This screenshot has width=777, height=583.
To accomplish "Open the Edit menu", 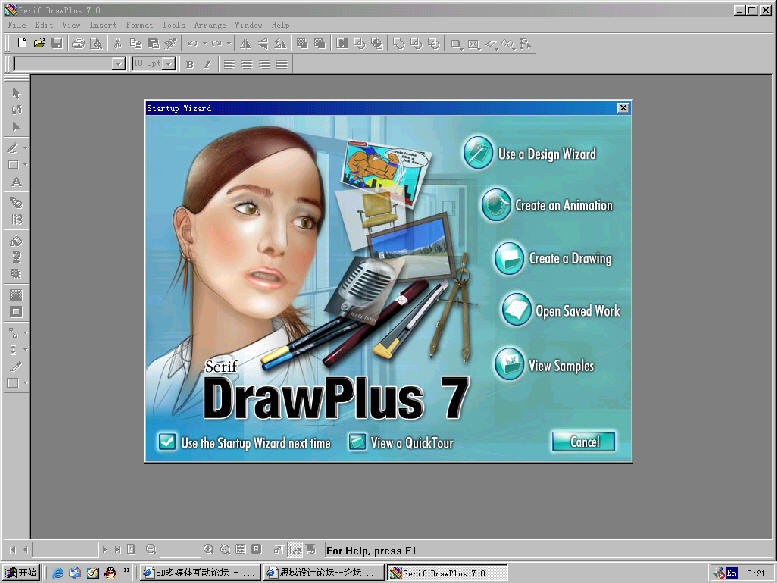I will point(44,25).
